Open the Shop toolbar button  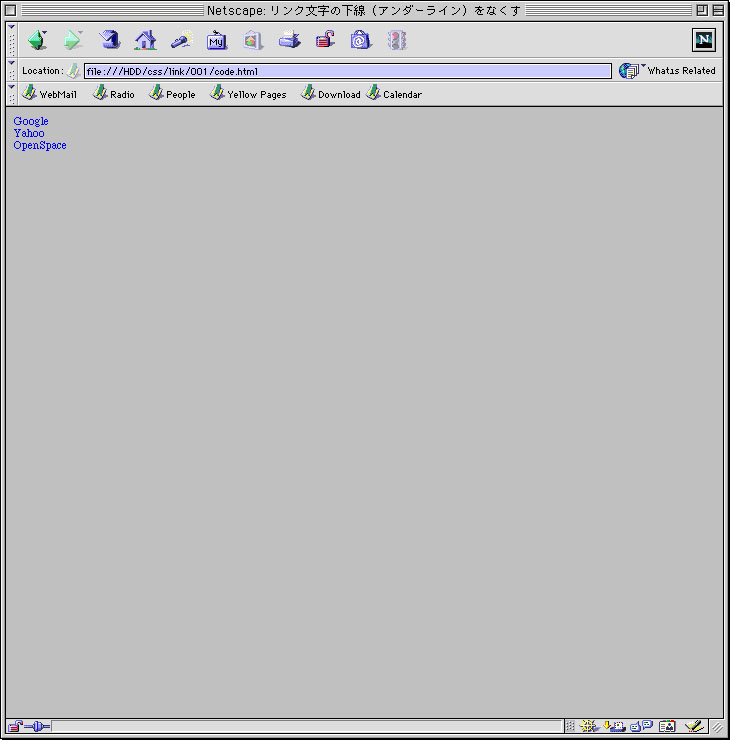click(361, 41)
